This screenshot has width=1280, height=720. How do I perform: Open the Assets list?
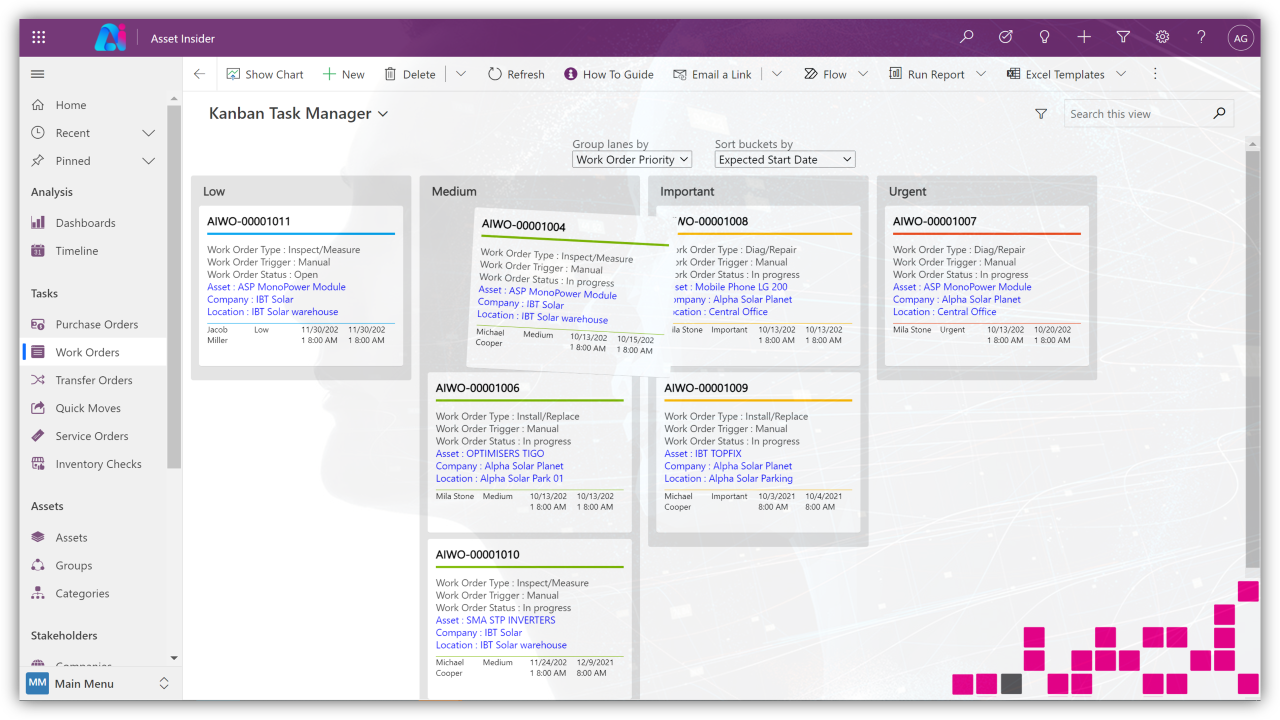(x=73, y=537)
